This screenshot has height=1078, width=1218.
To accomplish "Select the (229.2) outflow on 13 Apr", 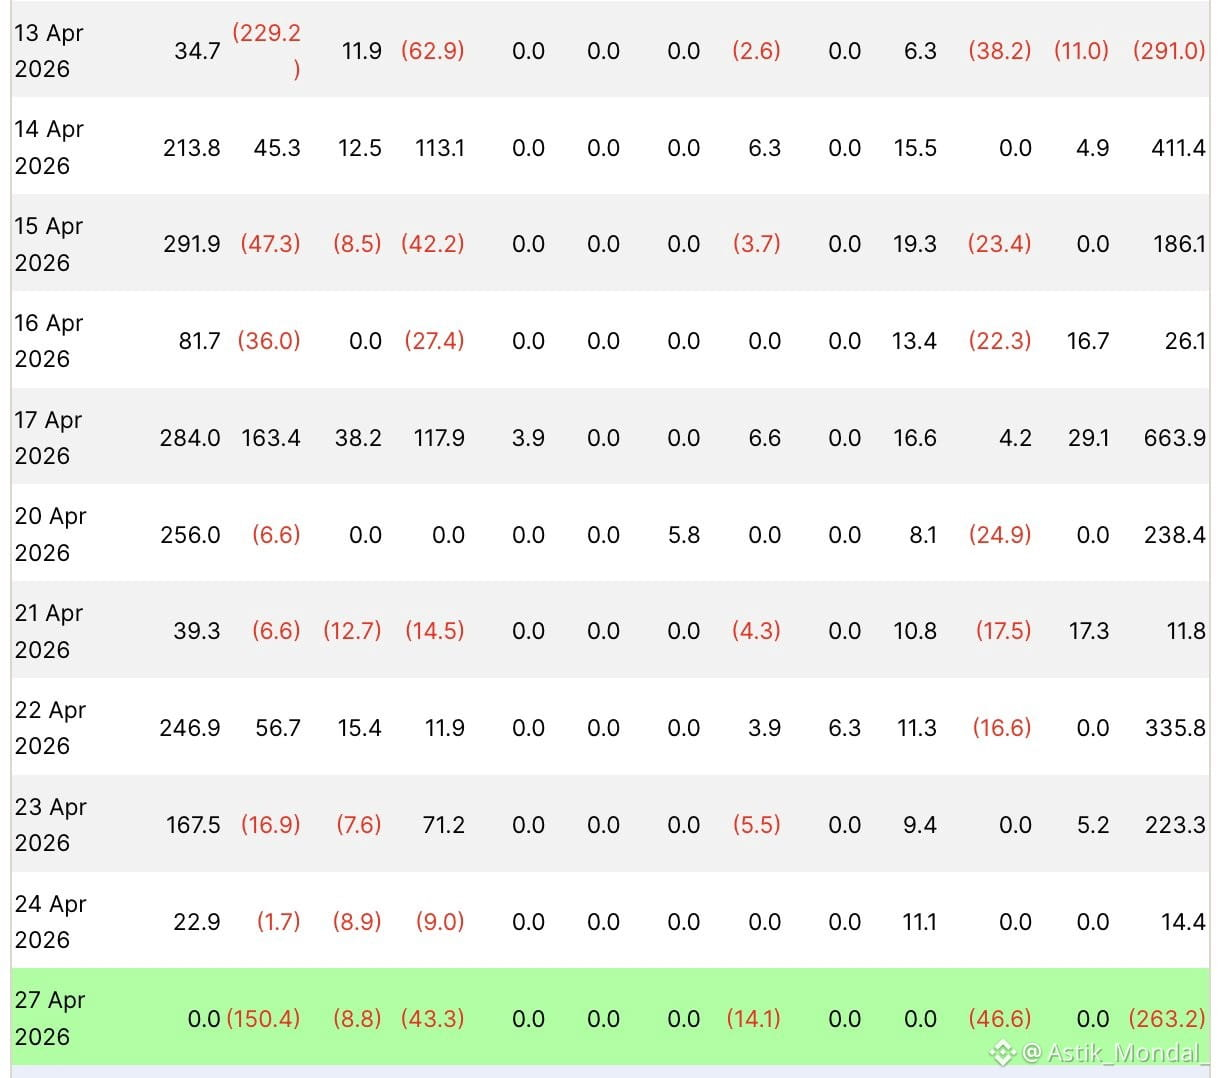I will point(266,51).
